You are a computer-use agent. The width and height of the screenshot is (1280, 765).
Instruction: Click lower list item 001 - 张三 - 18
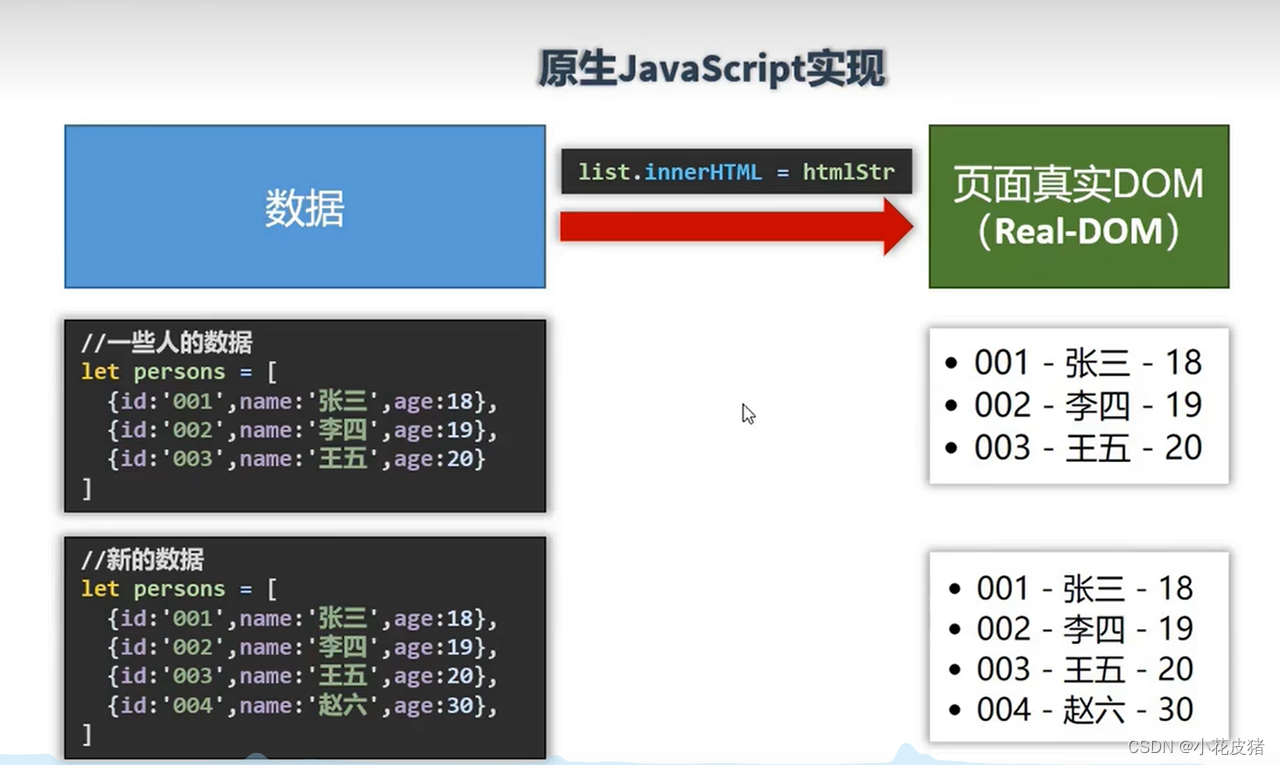pos(1070,588)
